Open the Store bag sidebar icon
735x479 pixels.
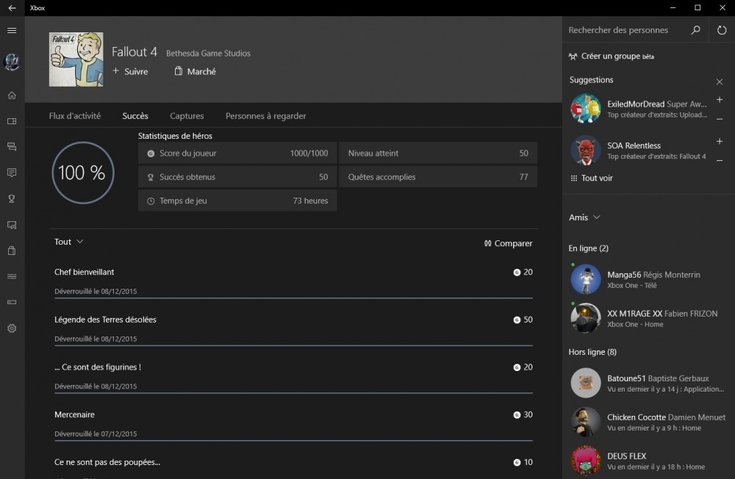tap(12, 251)
